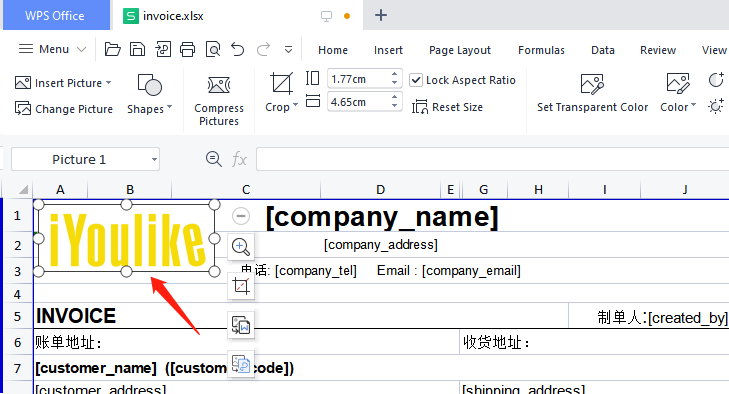Click into the formula bar input
The image size is (729, 394).
coord(492,159)
